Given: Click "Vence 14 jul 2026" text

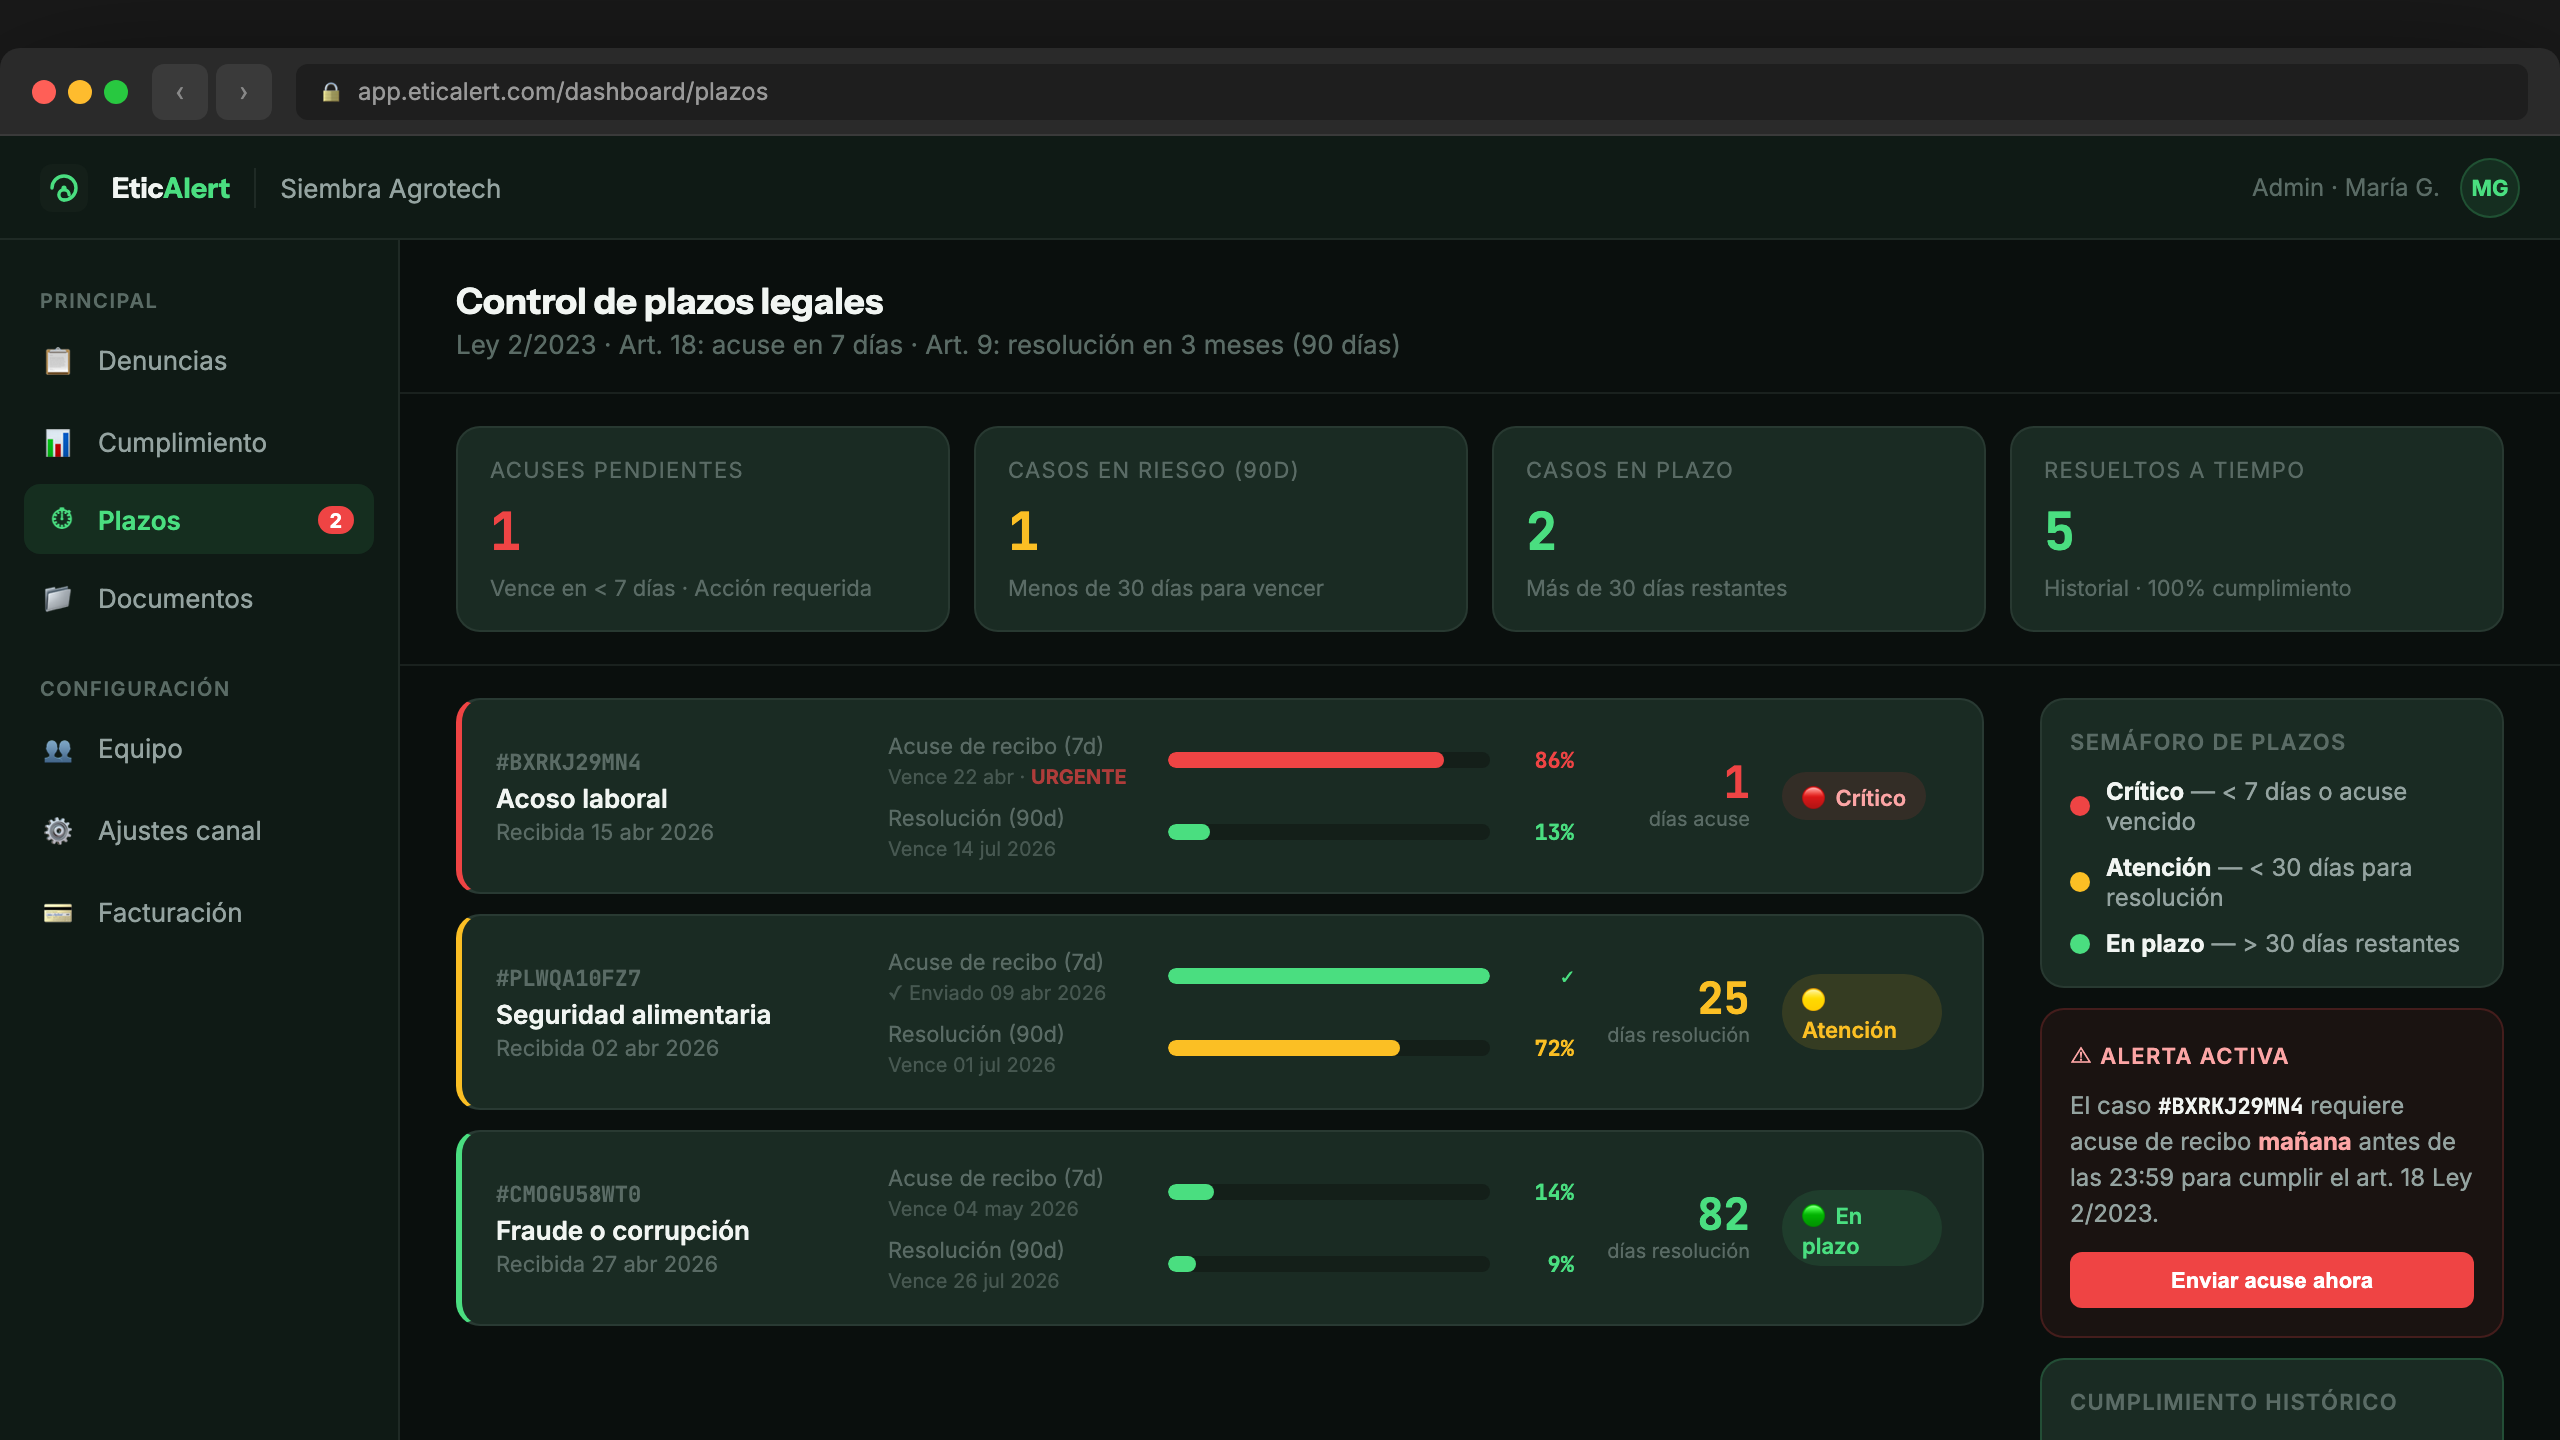Looking at the screenshot, I should coord(972,849).
